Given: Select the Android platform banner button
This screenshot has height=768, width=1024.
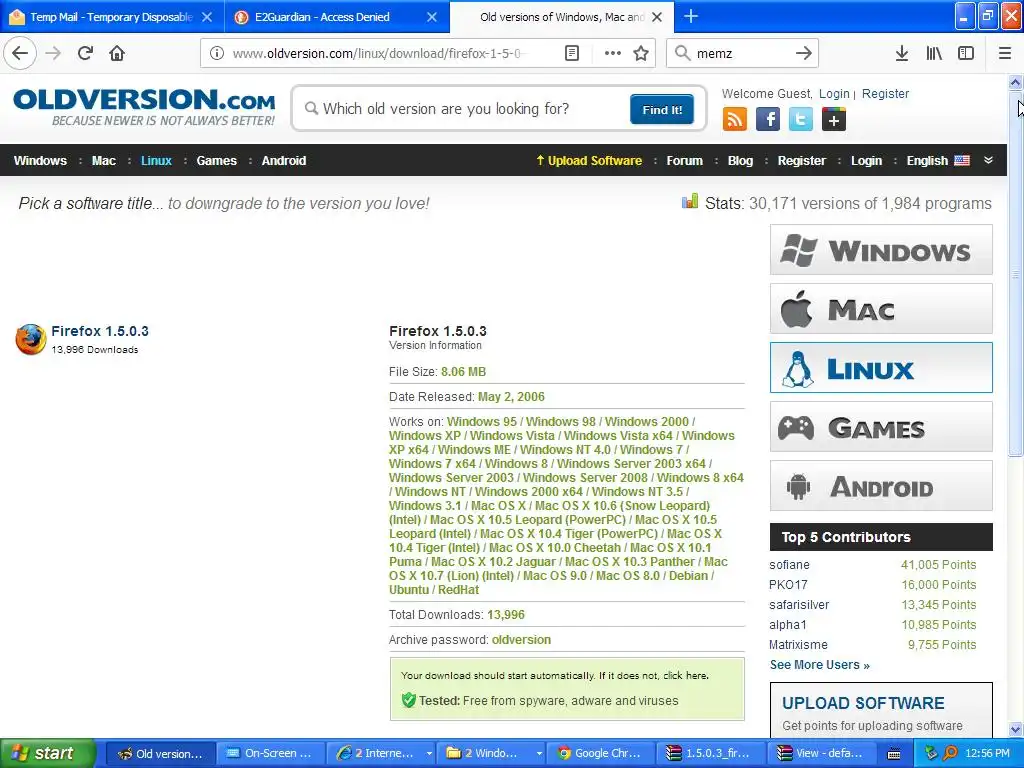Looking at the screenshot, I should click(881, 486).
